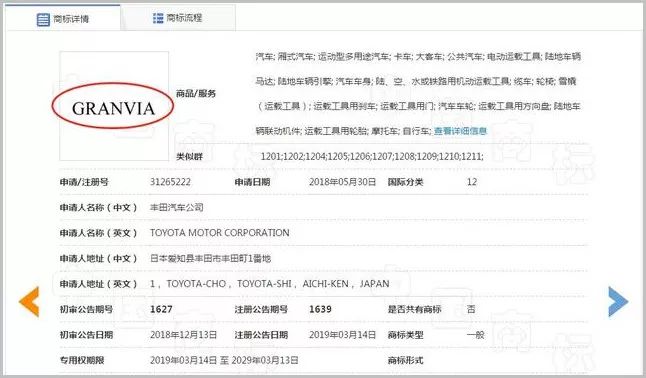The height and width of the screenshot is (378, 646).
Task: Select application number 31265222
Action: pyautogui.click(x=170, y=182)
